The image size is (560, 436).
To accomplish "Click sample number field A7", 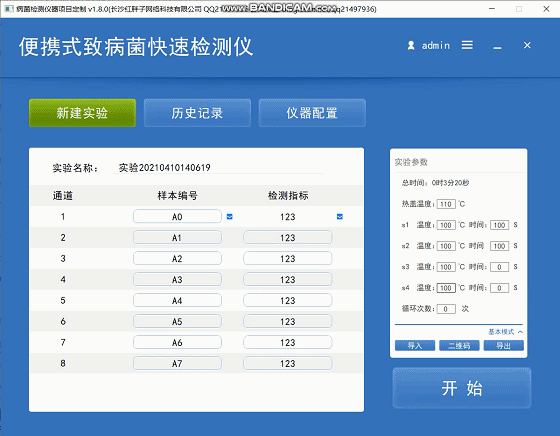I will click(x=177, y=363).
